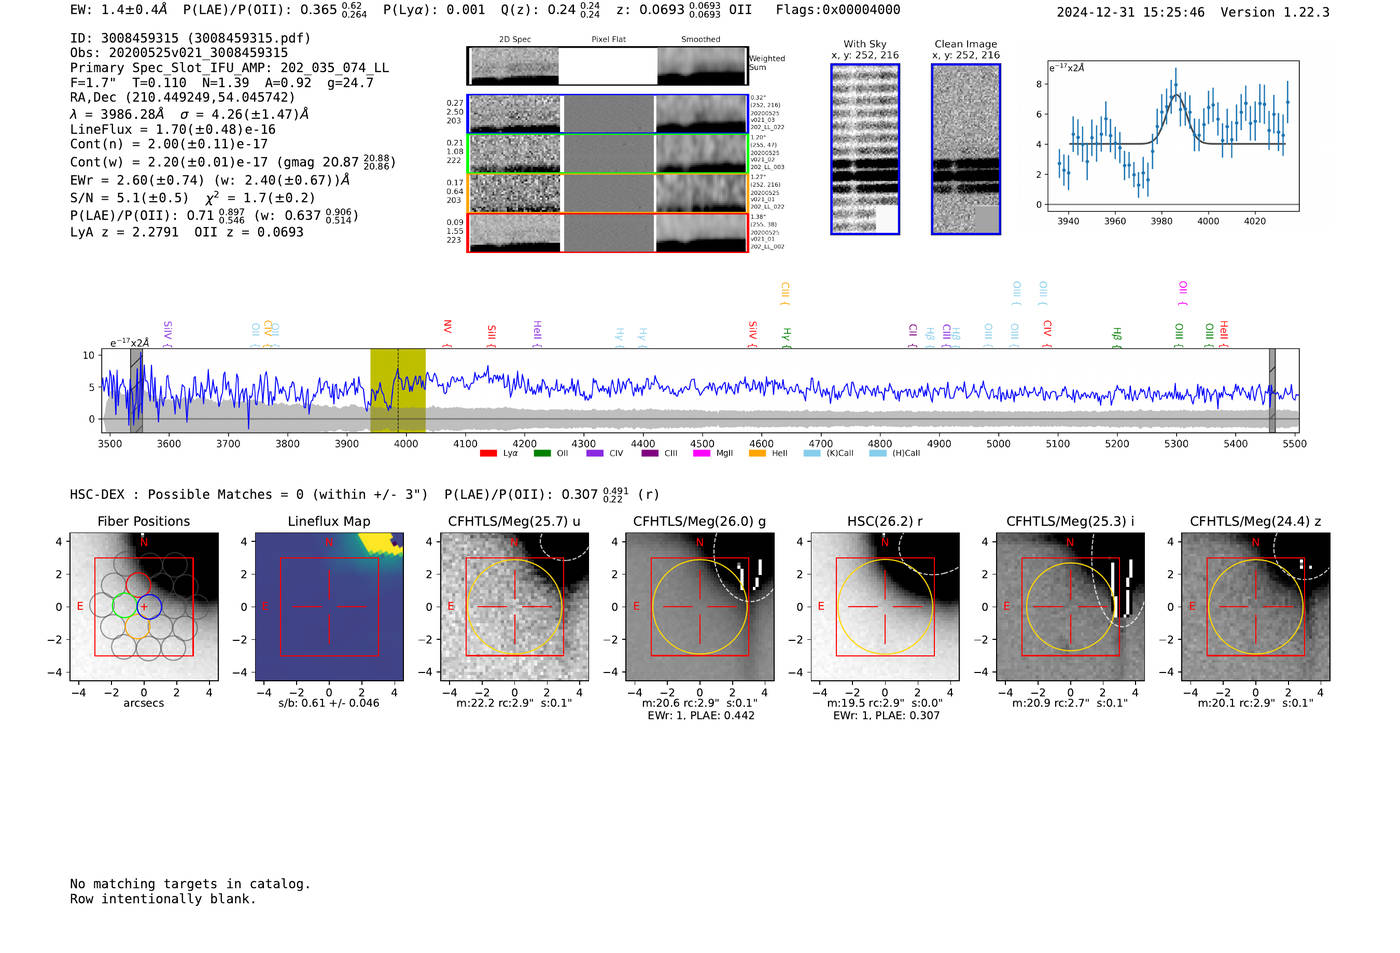Click the orange fiber circle in Fiber Positions

(x=137, y=627)
